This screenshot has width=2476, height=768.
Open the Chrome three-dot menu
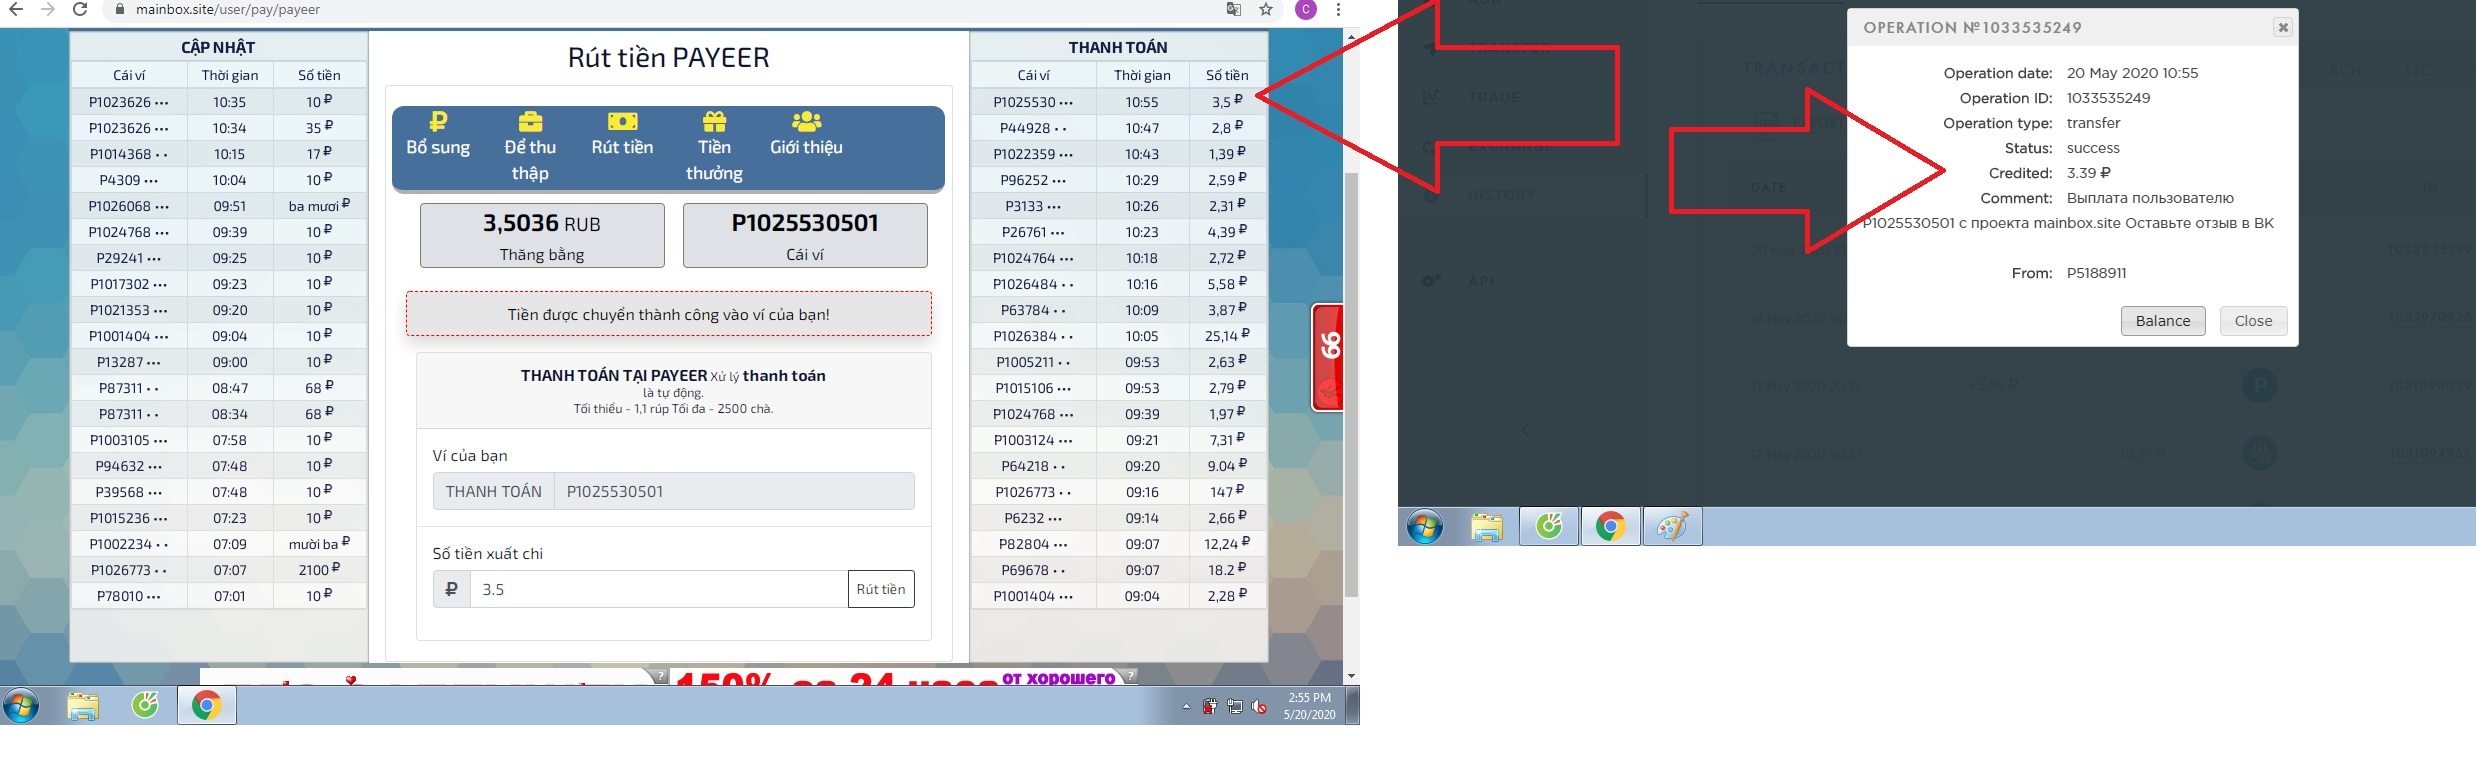1338,9
